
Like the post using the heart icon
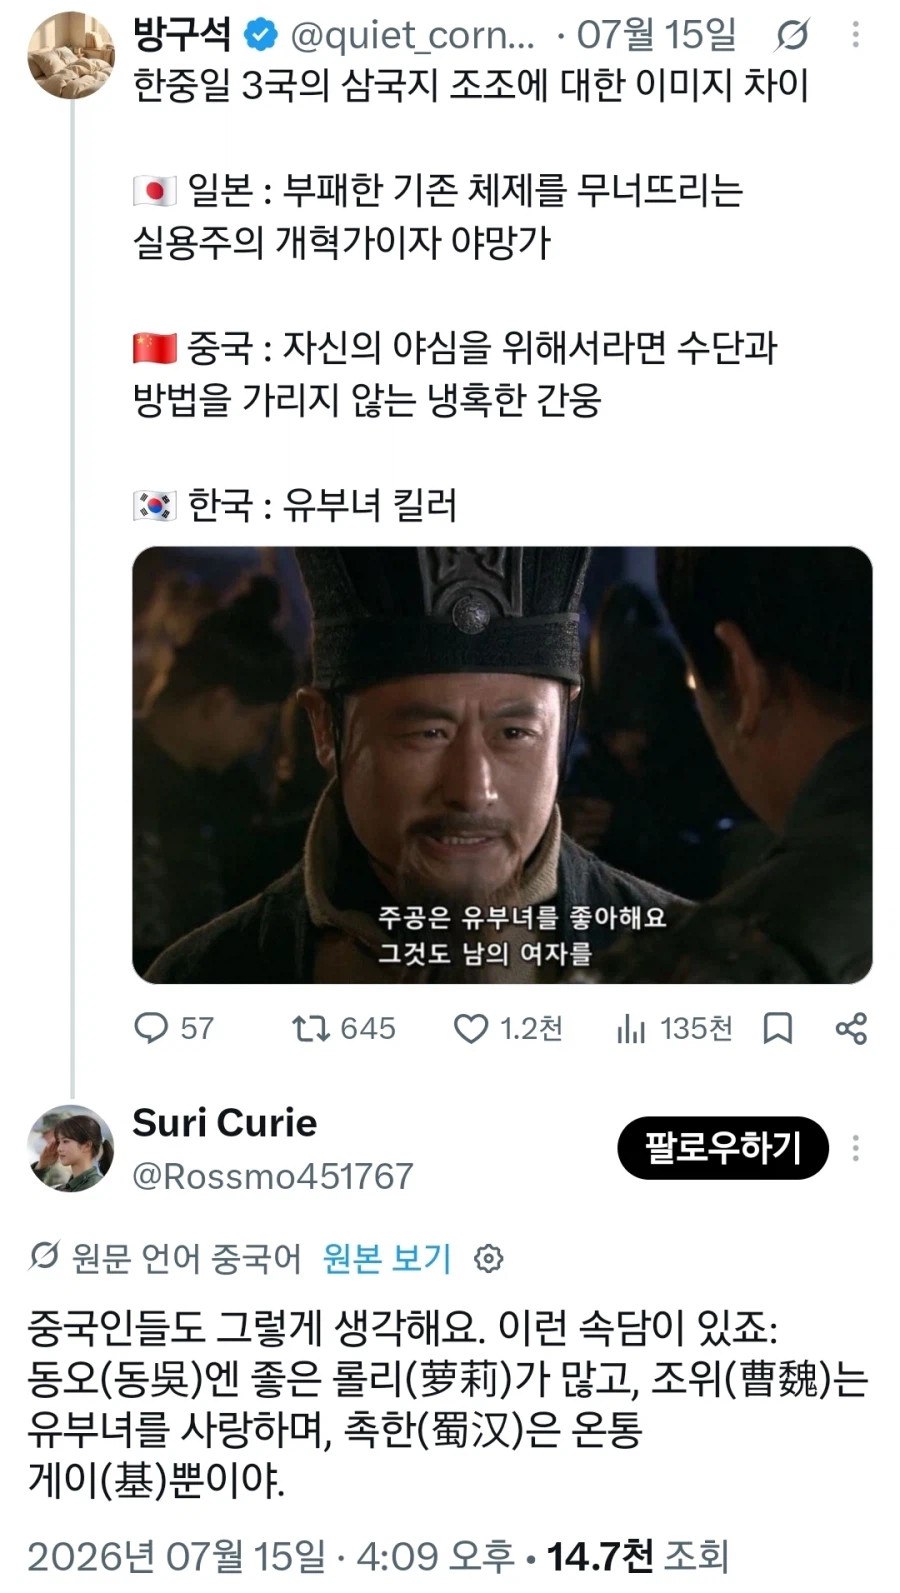point(471,1028)
